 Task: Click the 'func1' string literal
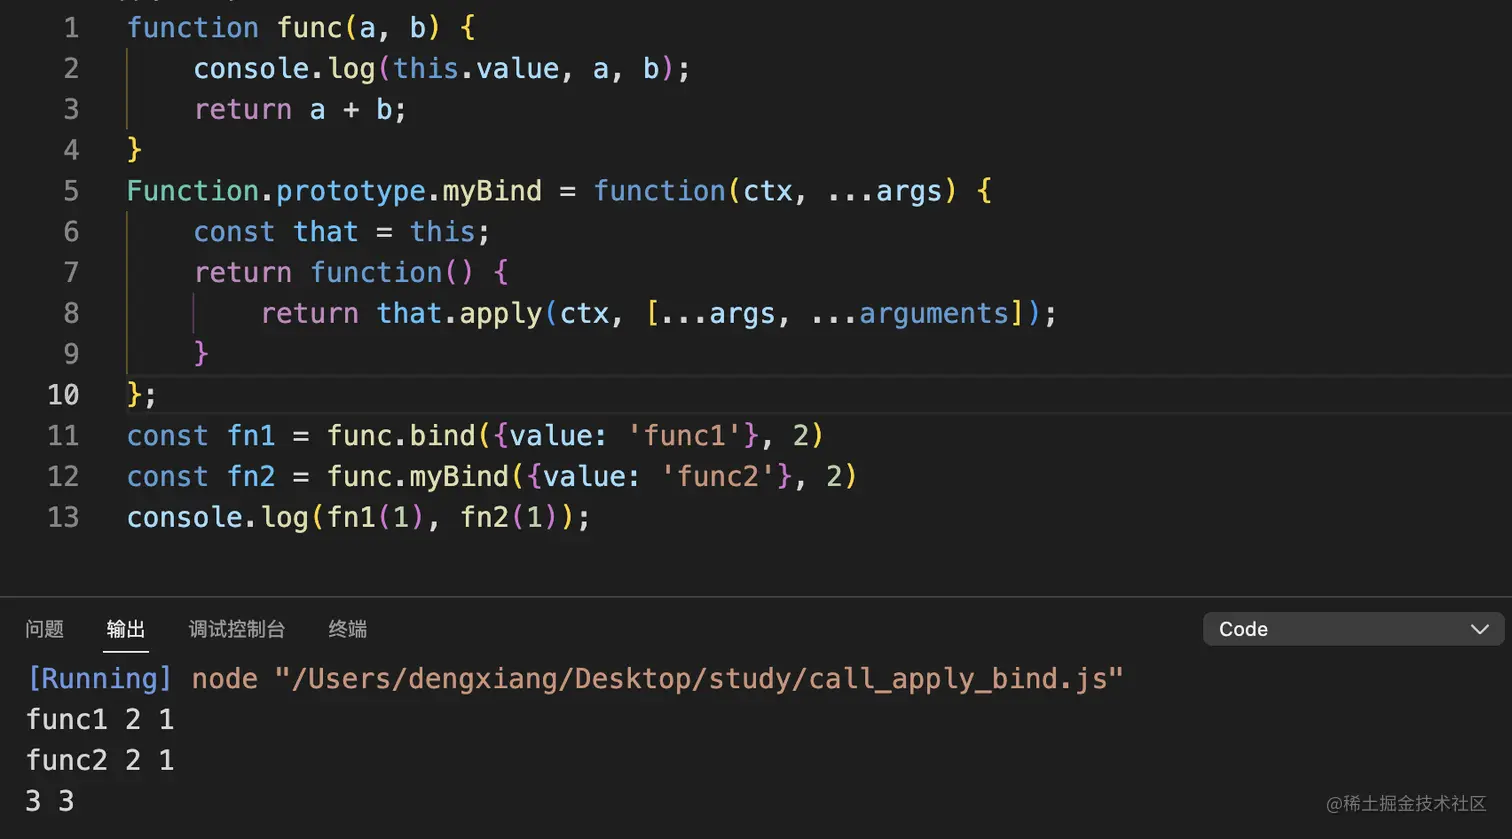(685, 436)
